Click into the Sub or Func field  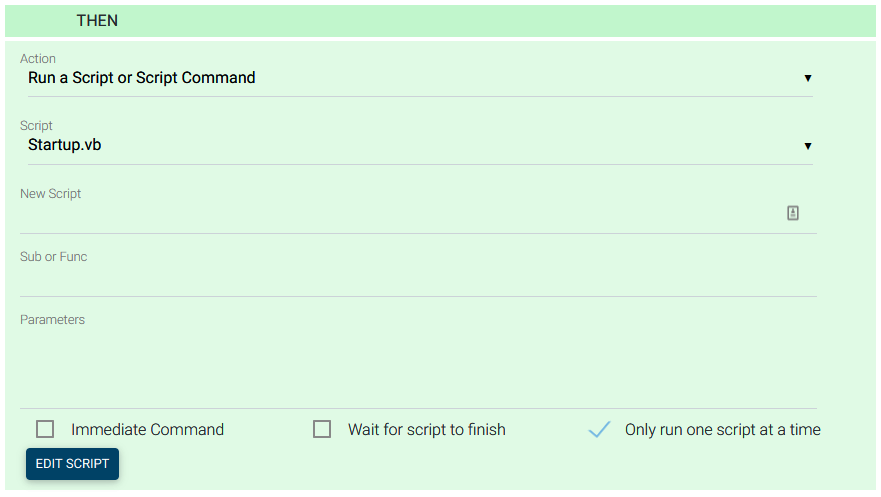[400, 279]
